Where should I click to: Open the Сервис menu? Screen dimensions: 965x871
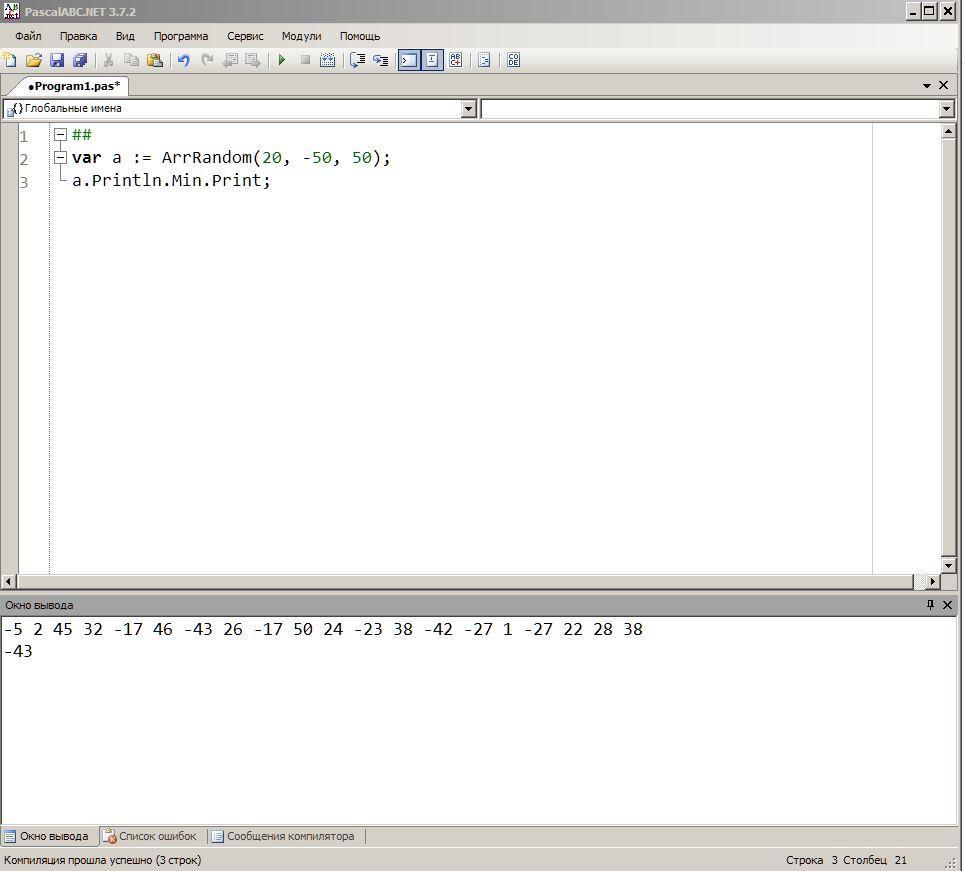tap(245, 36)
